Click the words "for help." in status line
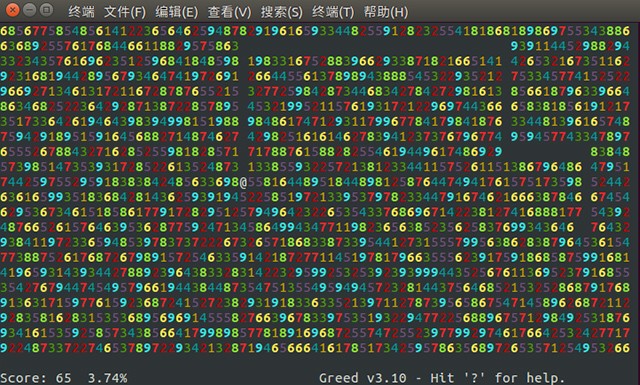Screen dimensions: 640x385 (x=530, y=378)
